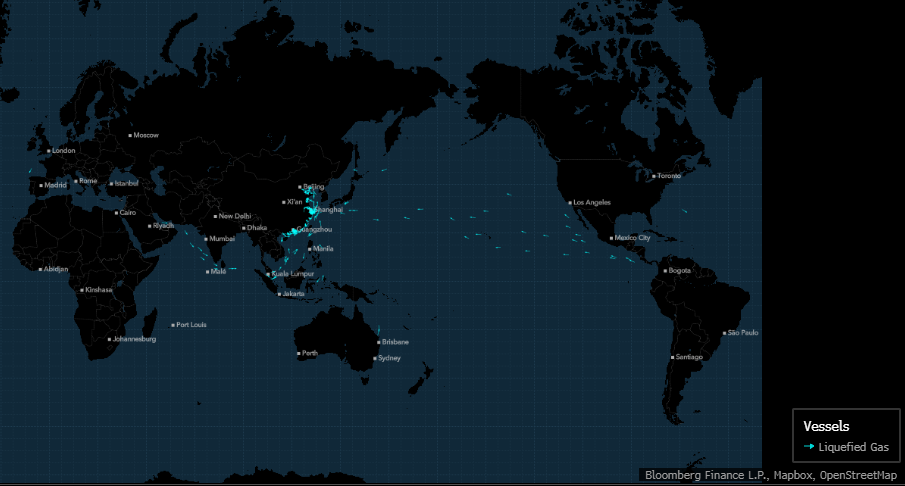Viewport: 905px width, 486px height.
Task: Click the Toronto city marker
Action: pos(654,176)
